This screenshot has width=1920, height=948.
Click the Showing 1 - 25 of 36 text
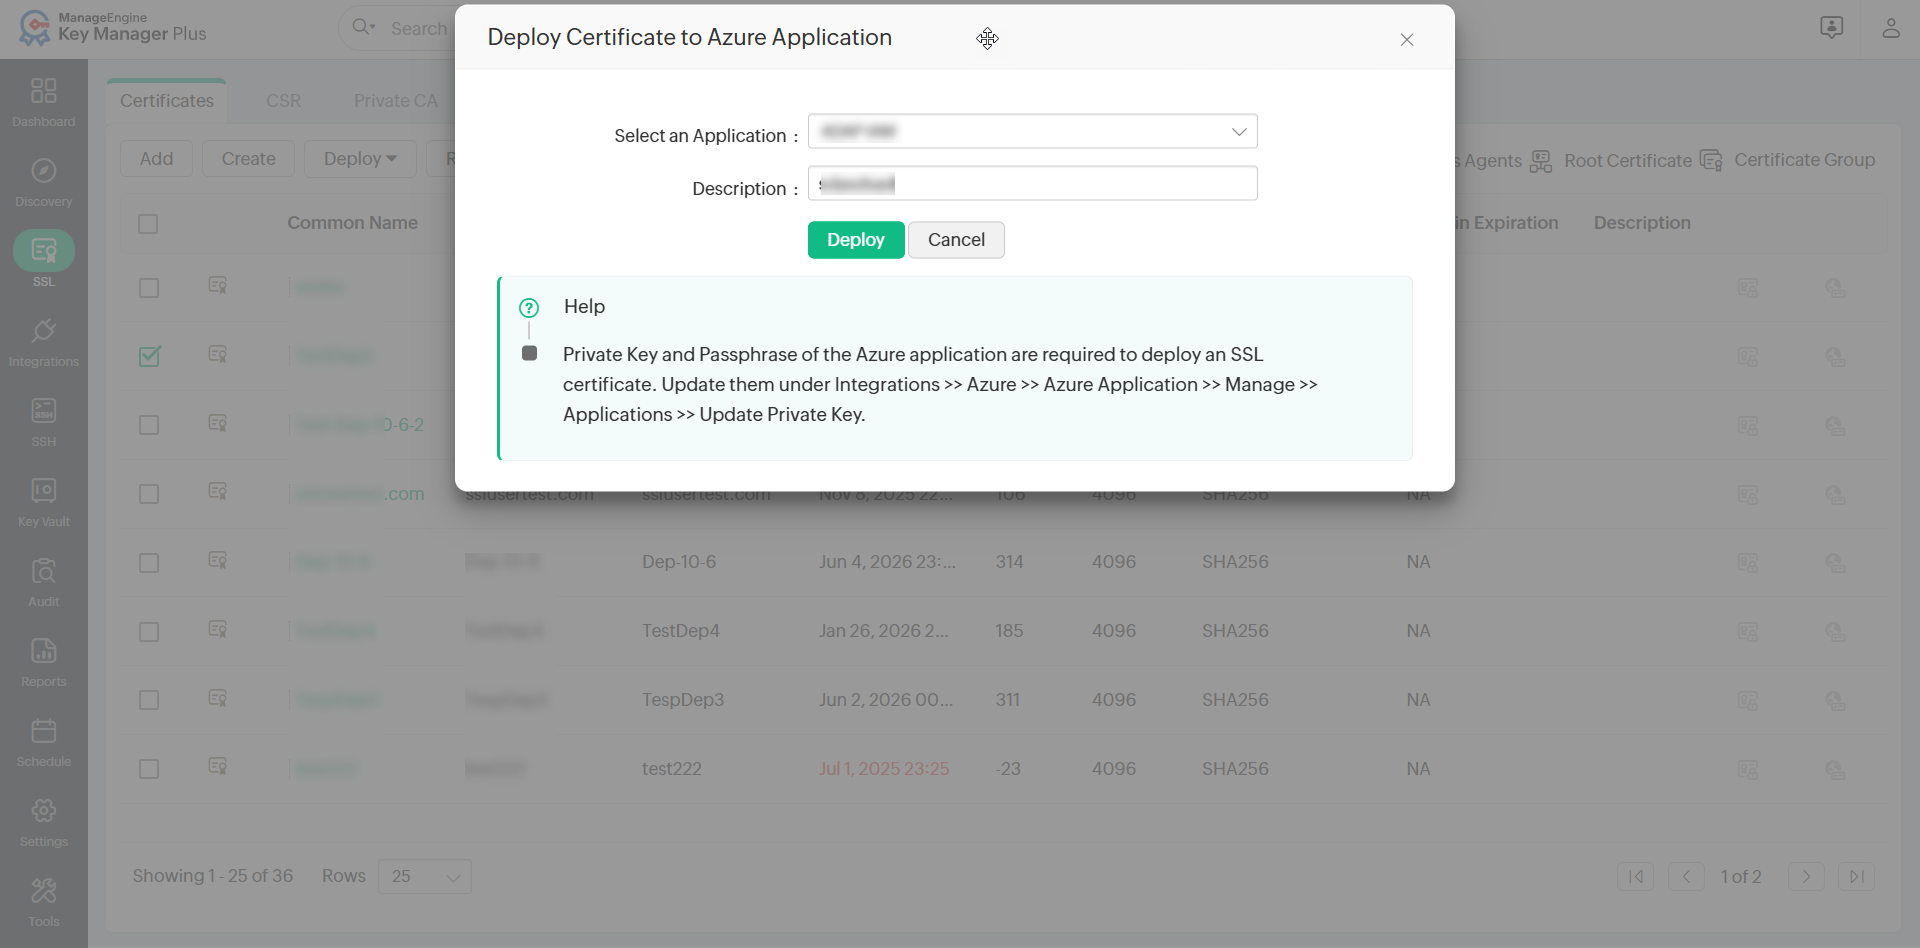click(x=213, y=876)
